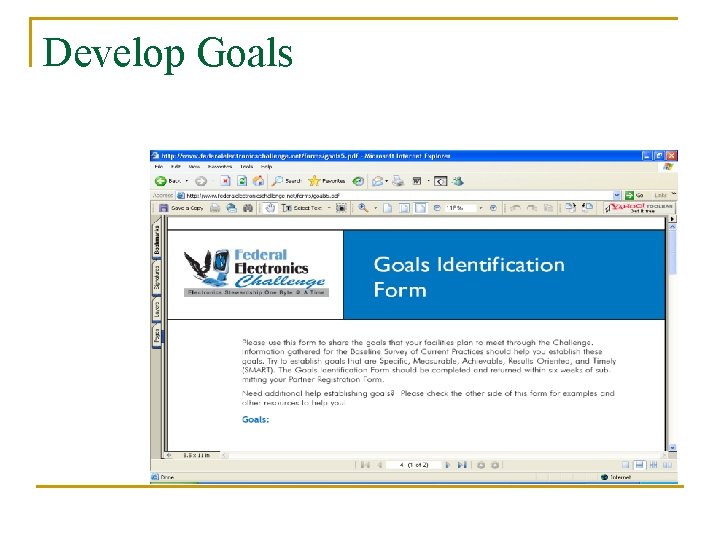Click the page number field
The height and width of the screenshot is (540, 720).
click(x=413, y=465)
